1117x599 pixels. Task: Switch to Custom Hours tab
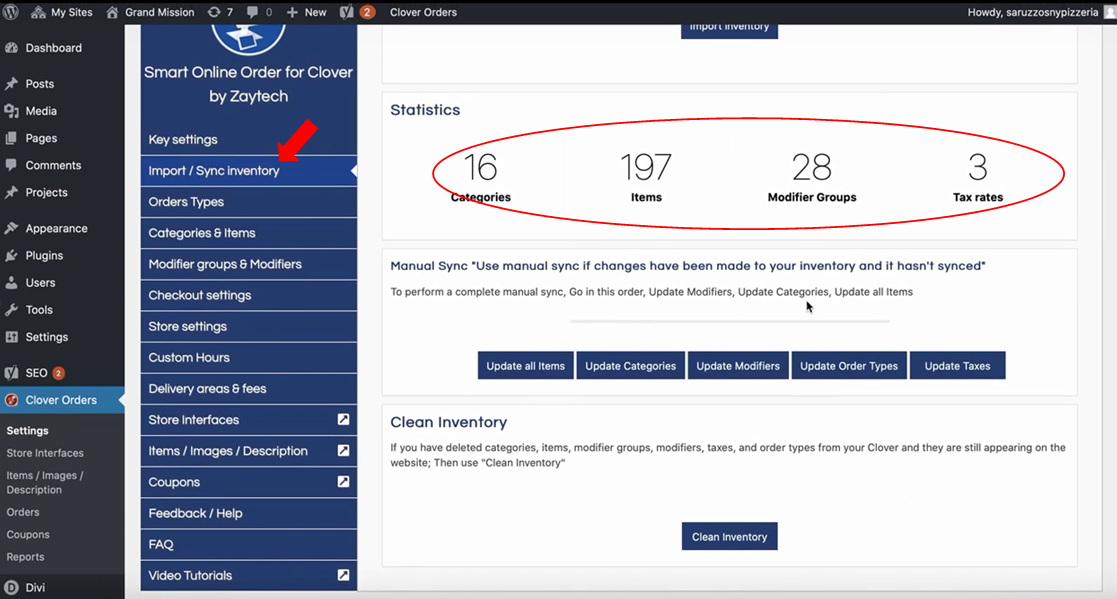(x=249, y=358)
